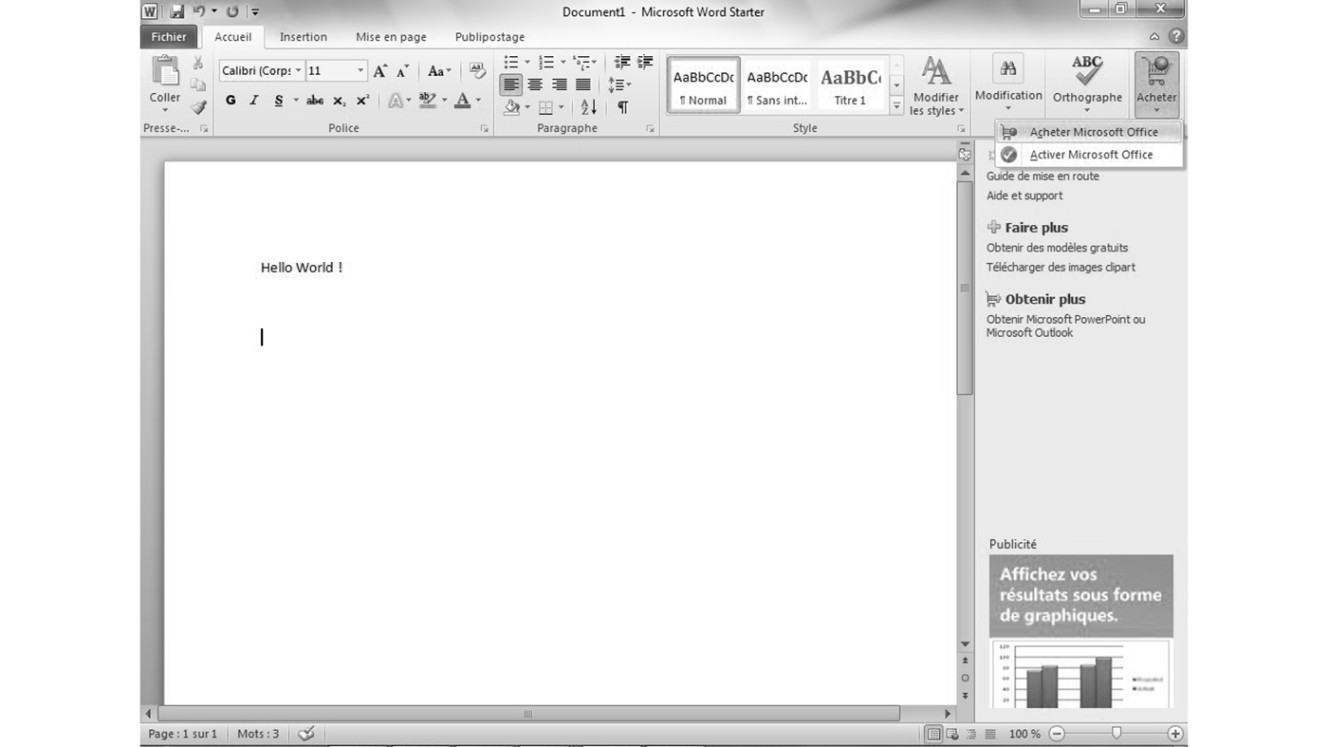
Task: Switch to the Mise en page tab
Action: click(391, 37)
